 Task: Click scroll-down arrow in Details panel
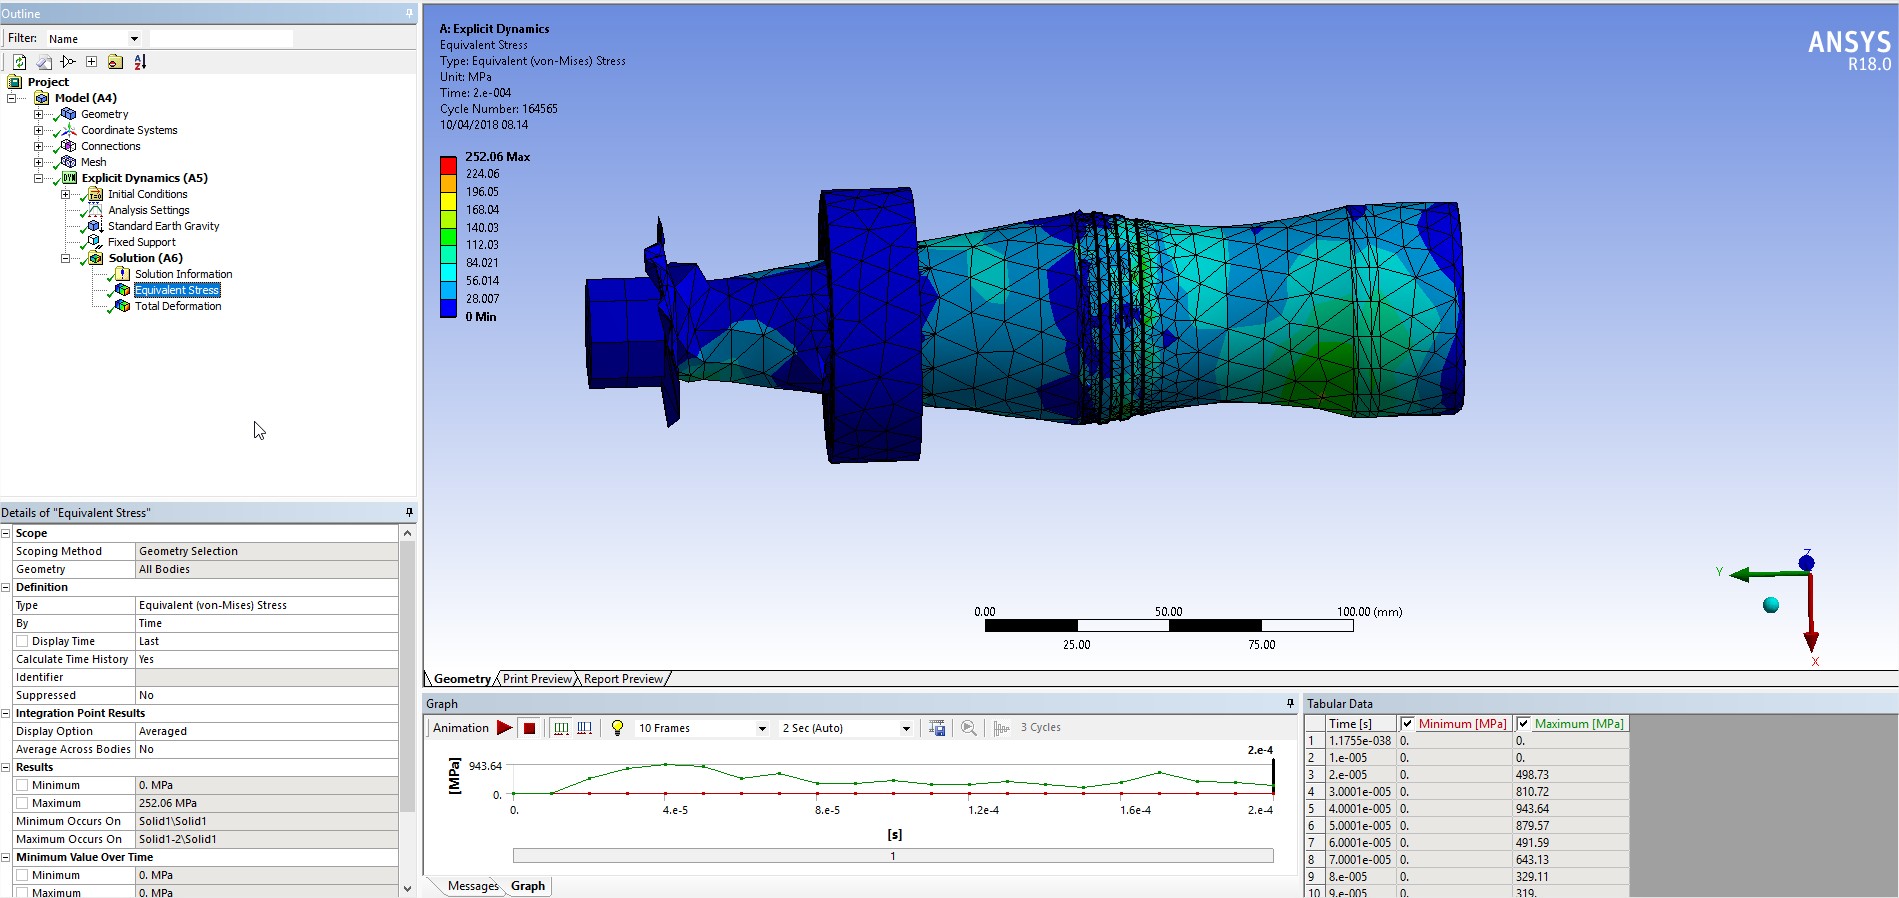coord(407,888)
